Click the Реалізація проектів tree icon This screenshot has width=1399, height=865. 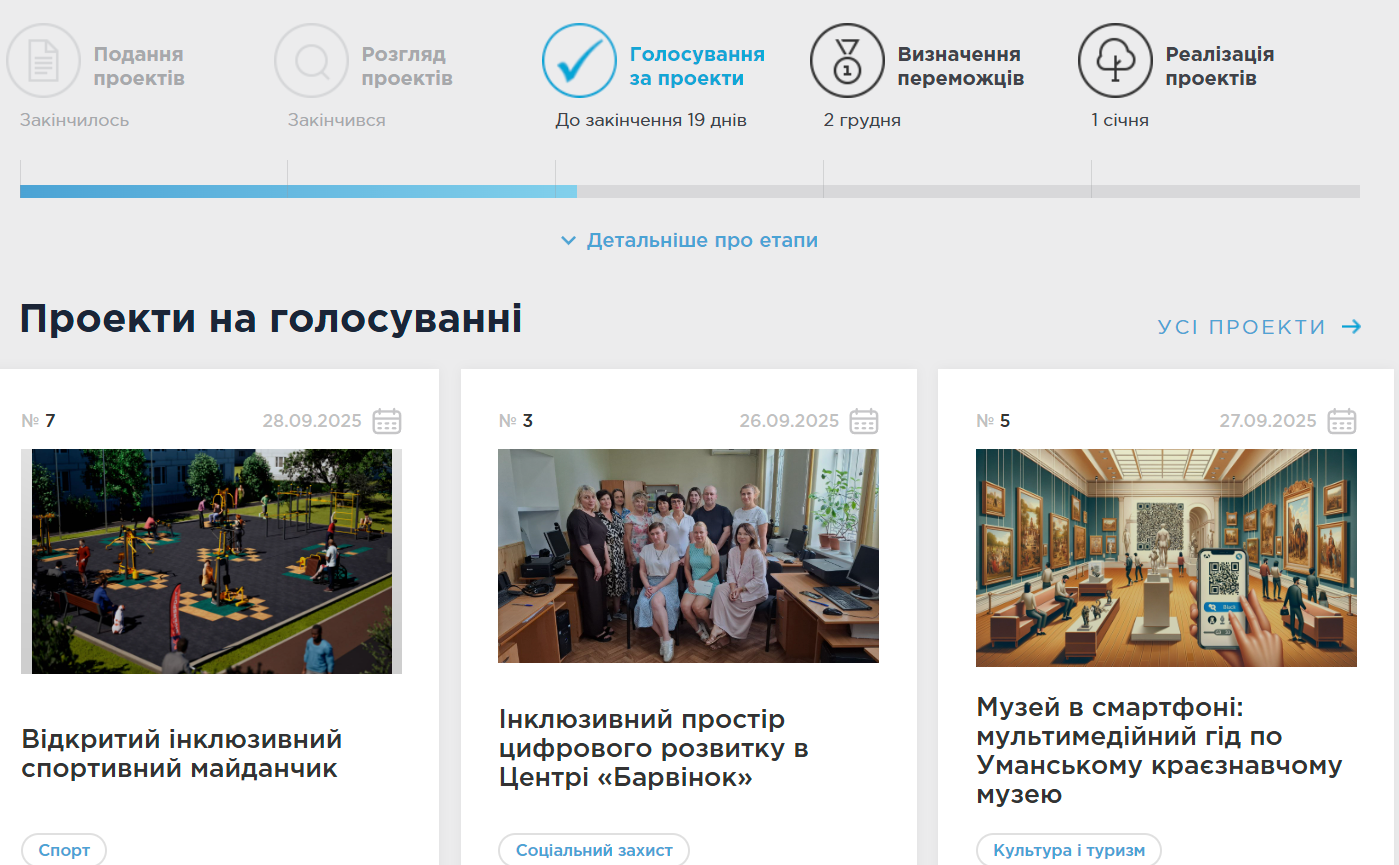(x=1115, y=60)
